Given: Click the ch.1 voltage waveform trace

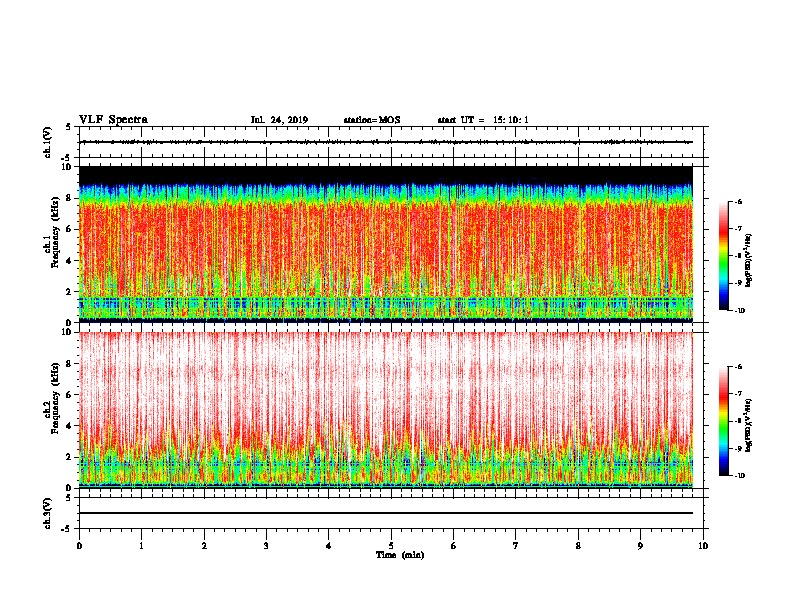Looking at the screenshot, I should pos(386,142).
